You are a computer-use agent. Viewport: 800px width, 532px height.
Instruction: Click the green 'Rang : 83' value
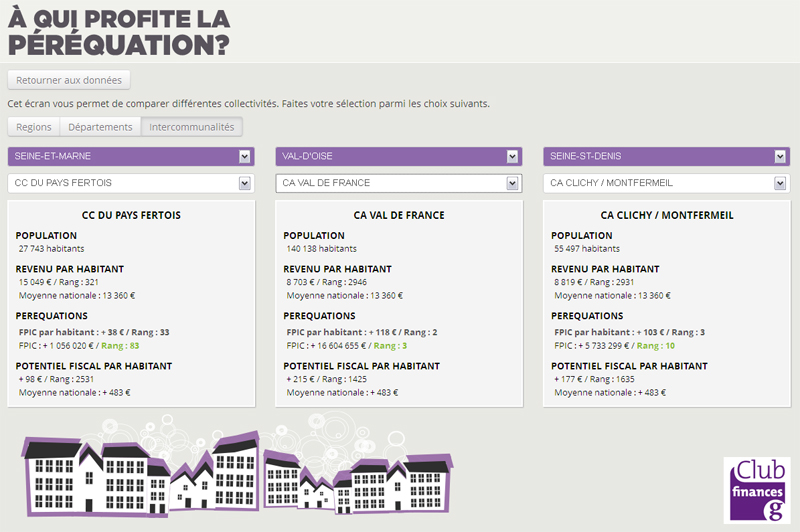tap(120, 345)
